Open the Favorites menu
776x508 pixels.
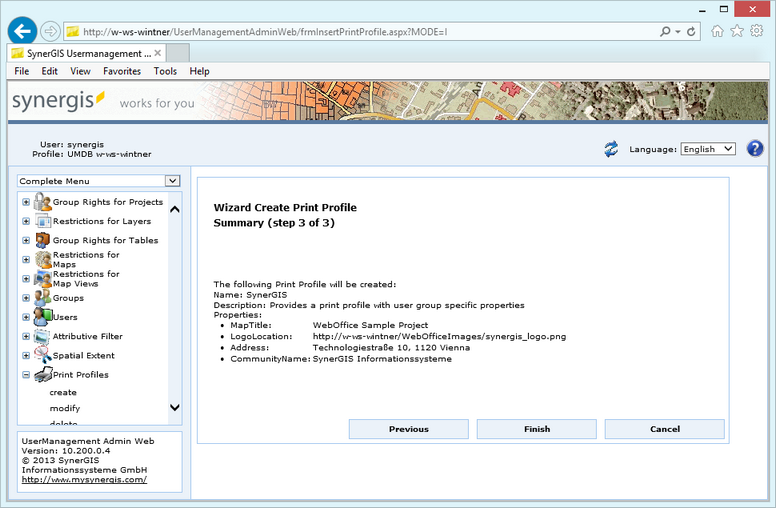[x=122, y=71]
